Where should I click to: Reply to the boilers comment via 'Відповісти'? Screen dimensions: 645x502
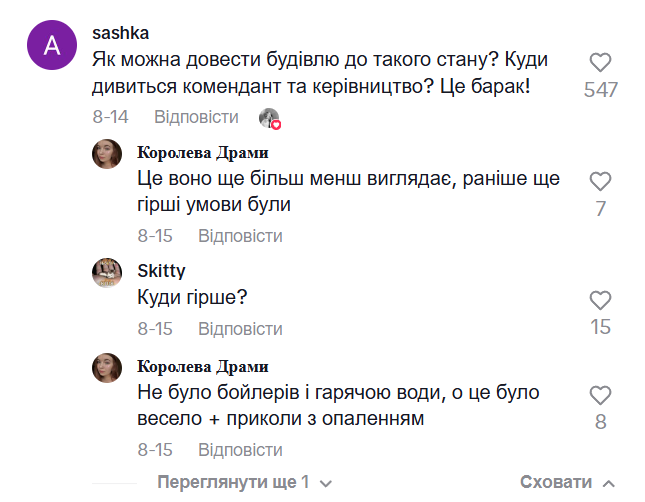click(240, 449)
